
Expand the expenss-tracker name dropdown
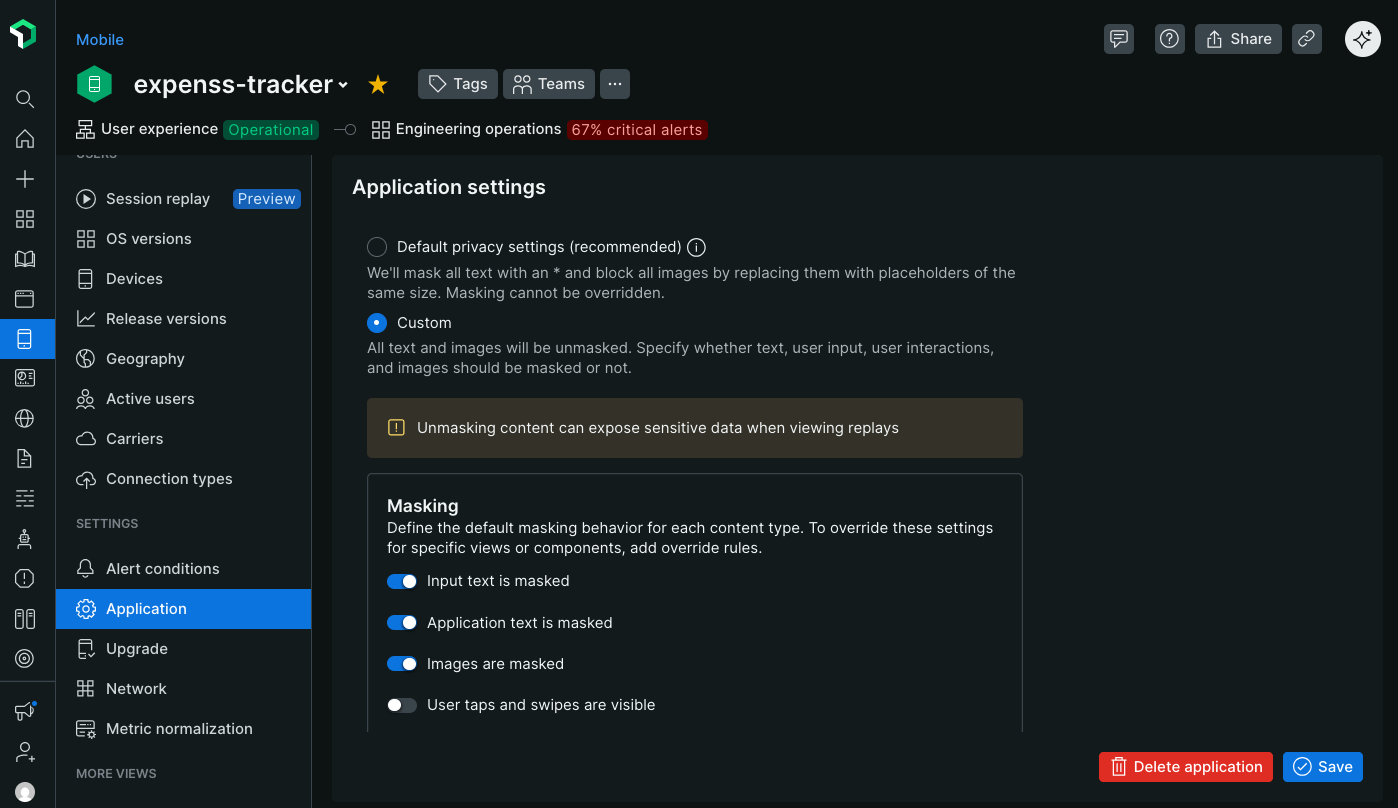tap(345, 85)
